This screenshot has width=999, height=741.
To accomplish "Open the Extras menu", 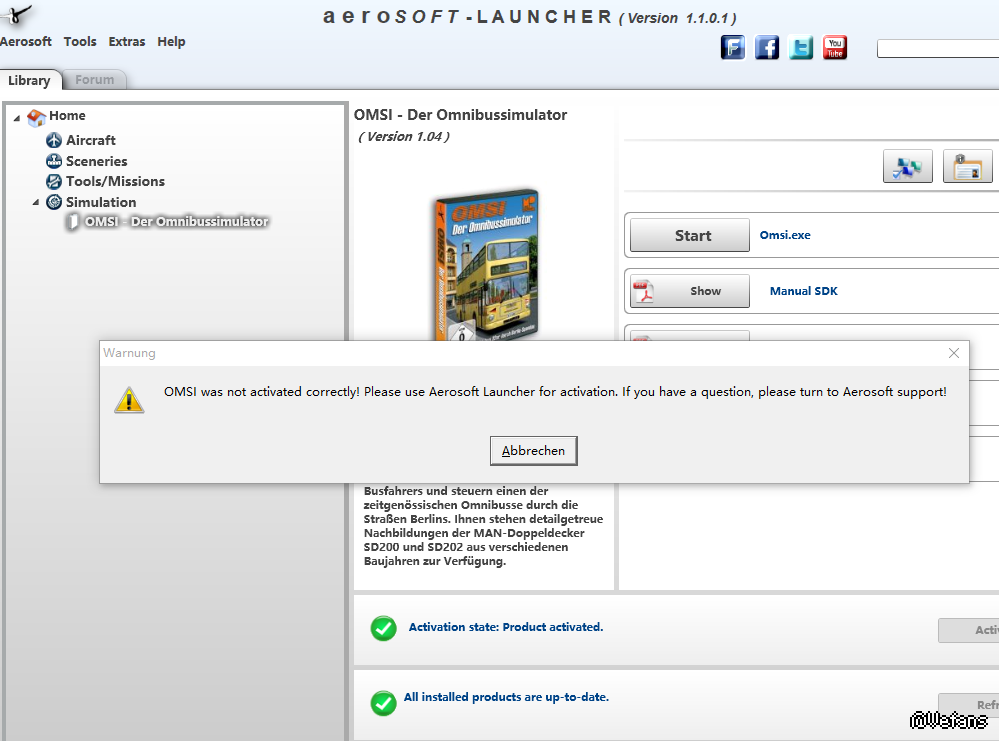I will pos(127,41).
